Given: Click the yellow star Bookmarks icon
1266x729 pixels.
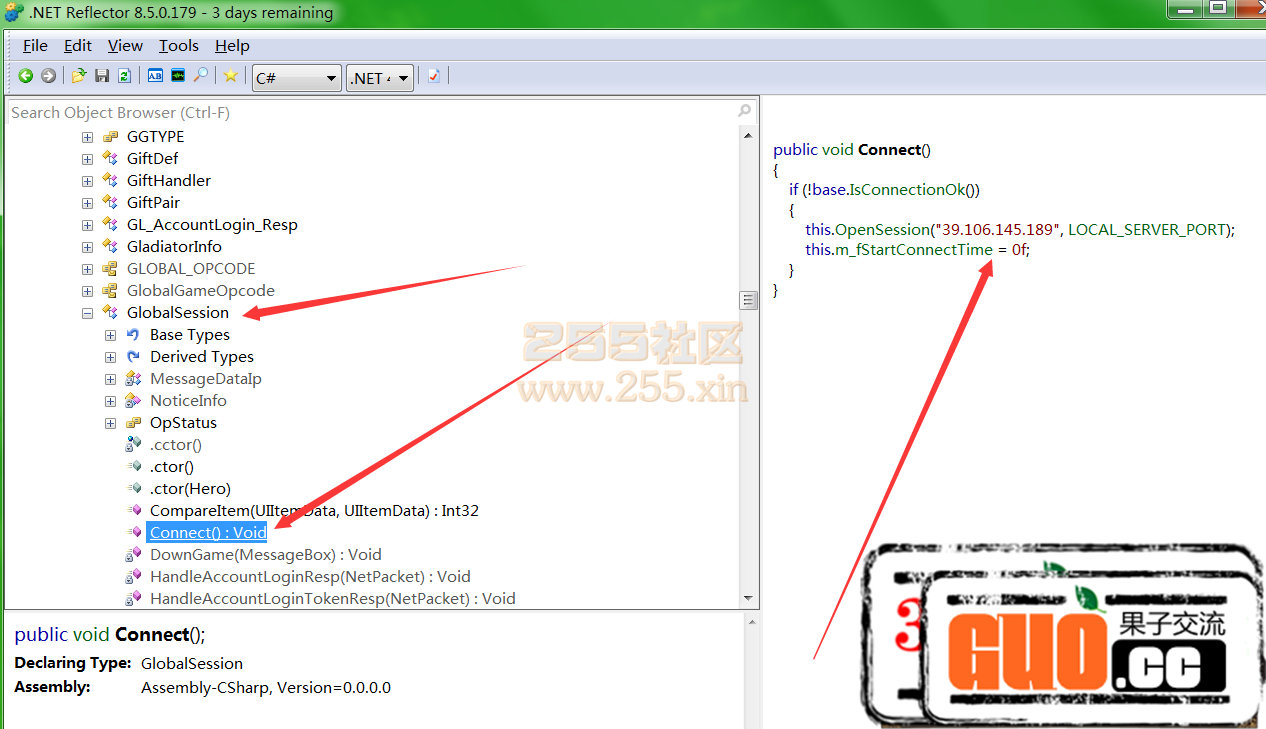Looking at the screenshot, I should coord(231,76).
